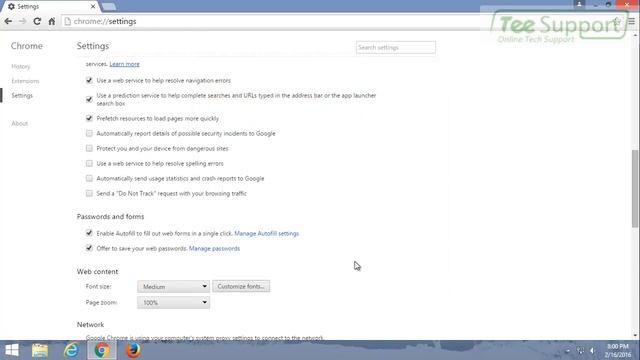Toggle web service for navigation errors checkbox

tap(89, 80)
